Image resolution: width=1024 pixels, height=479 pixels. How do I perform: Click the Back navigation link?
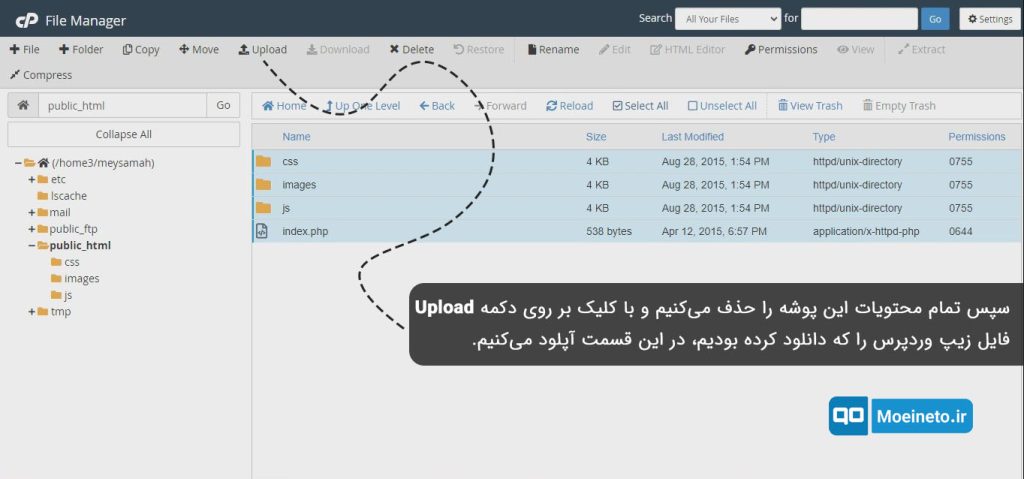[437, 106]
